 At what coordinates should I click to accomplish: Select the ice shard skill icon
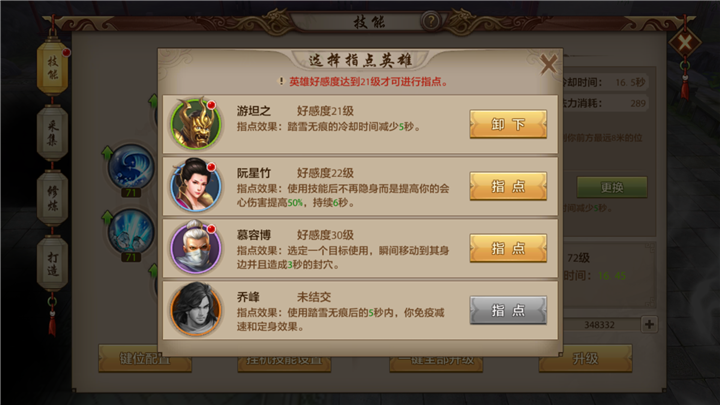(131, 231)
